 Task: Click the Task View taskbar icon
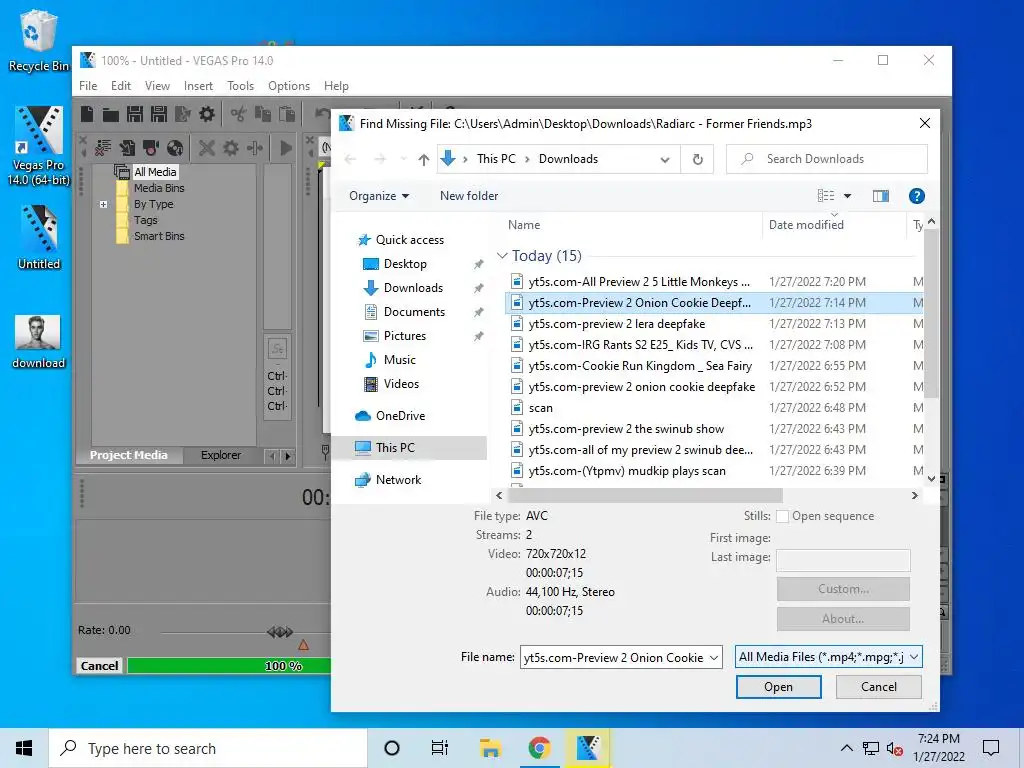(x=440, y=748)
